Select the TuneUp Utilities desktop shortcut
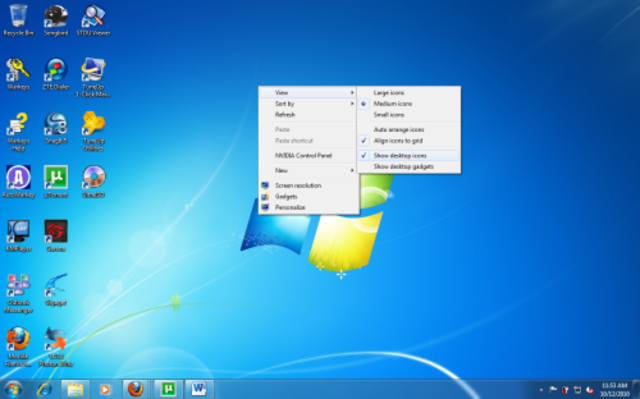This screenshot has width=640, height=399. 93,132
